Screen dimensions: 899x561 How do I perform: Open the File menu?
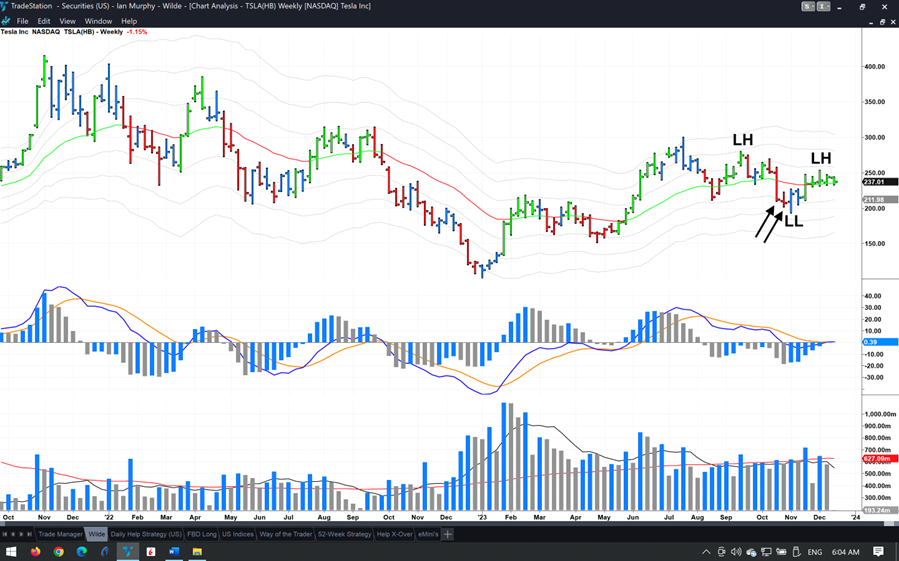coord(22,21)
